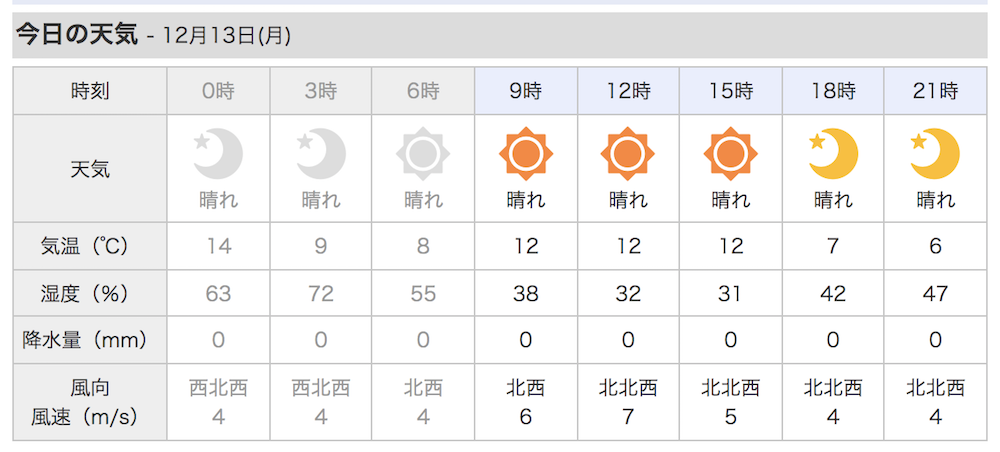Select the orange sun icon at 12時

(628, 154)
